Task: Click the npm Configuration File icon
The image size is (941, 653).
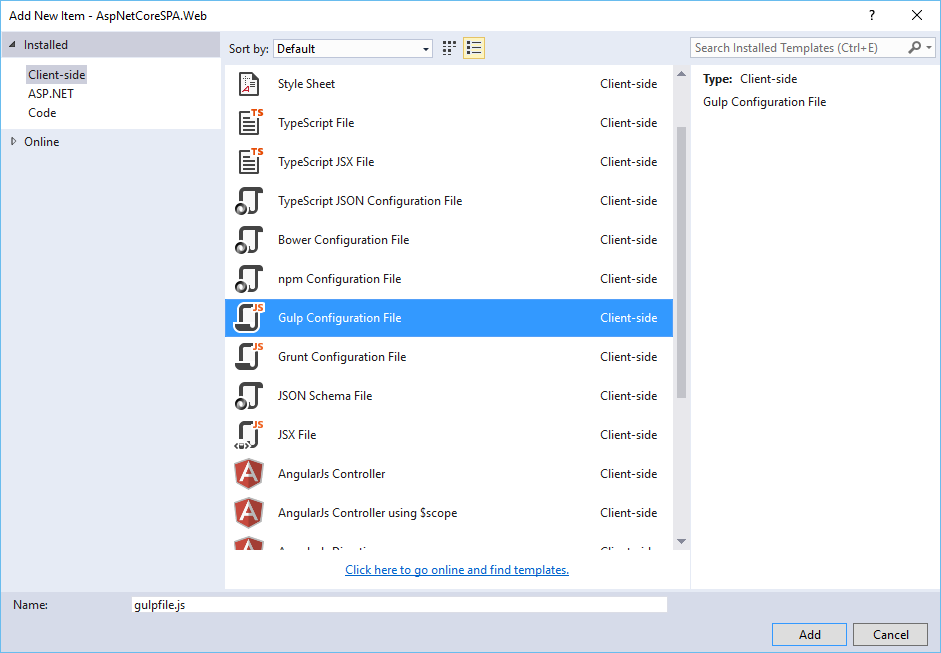Action: click(249, 278)
